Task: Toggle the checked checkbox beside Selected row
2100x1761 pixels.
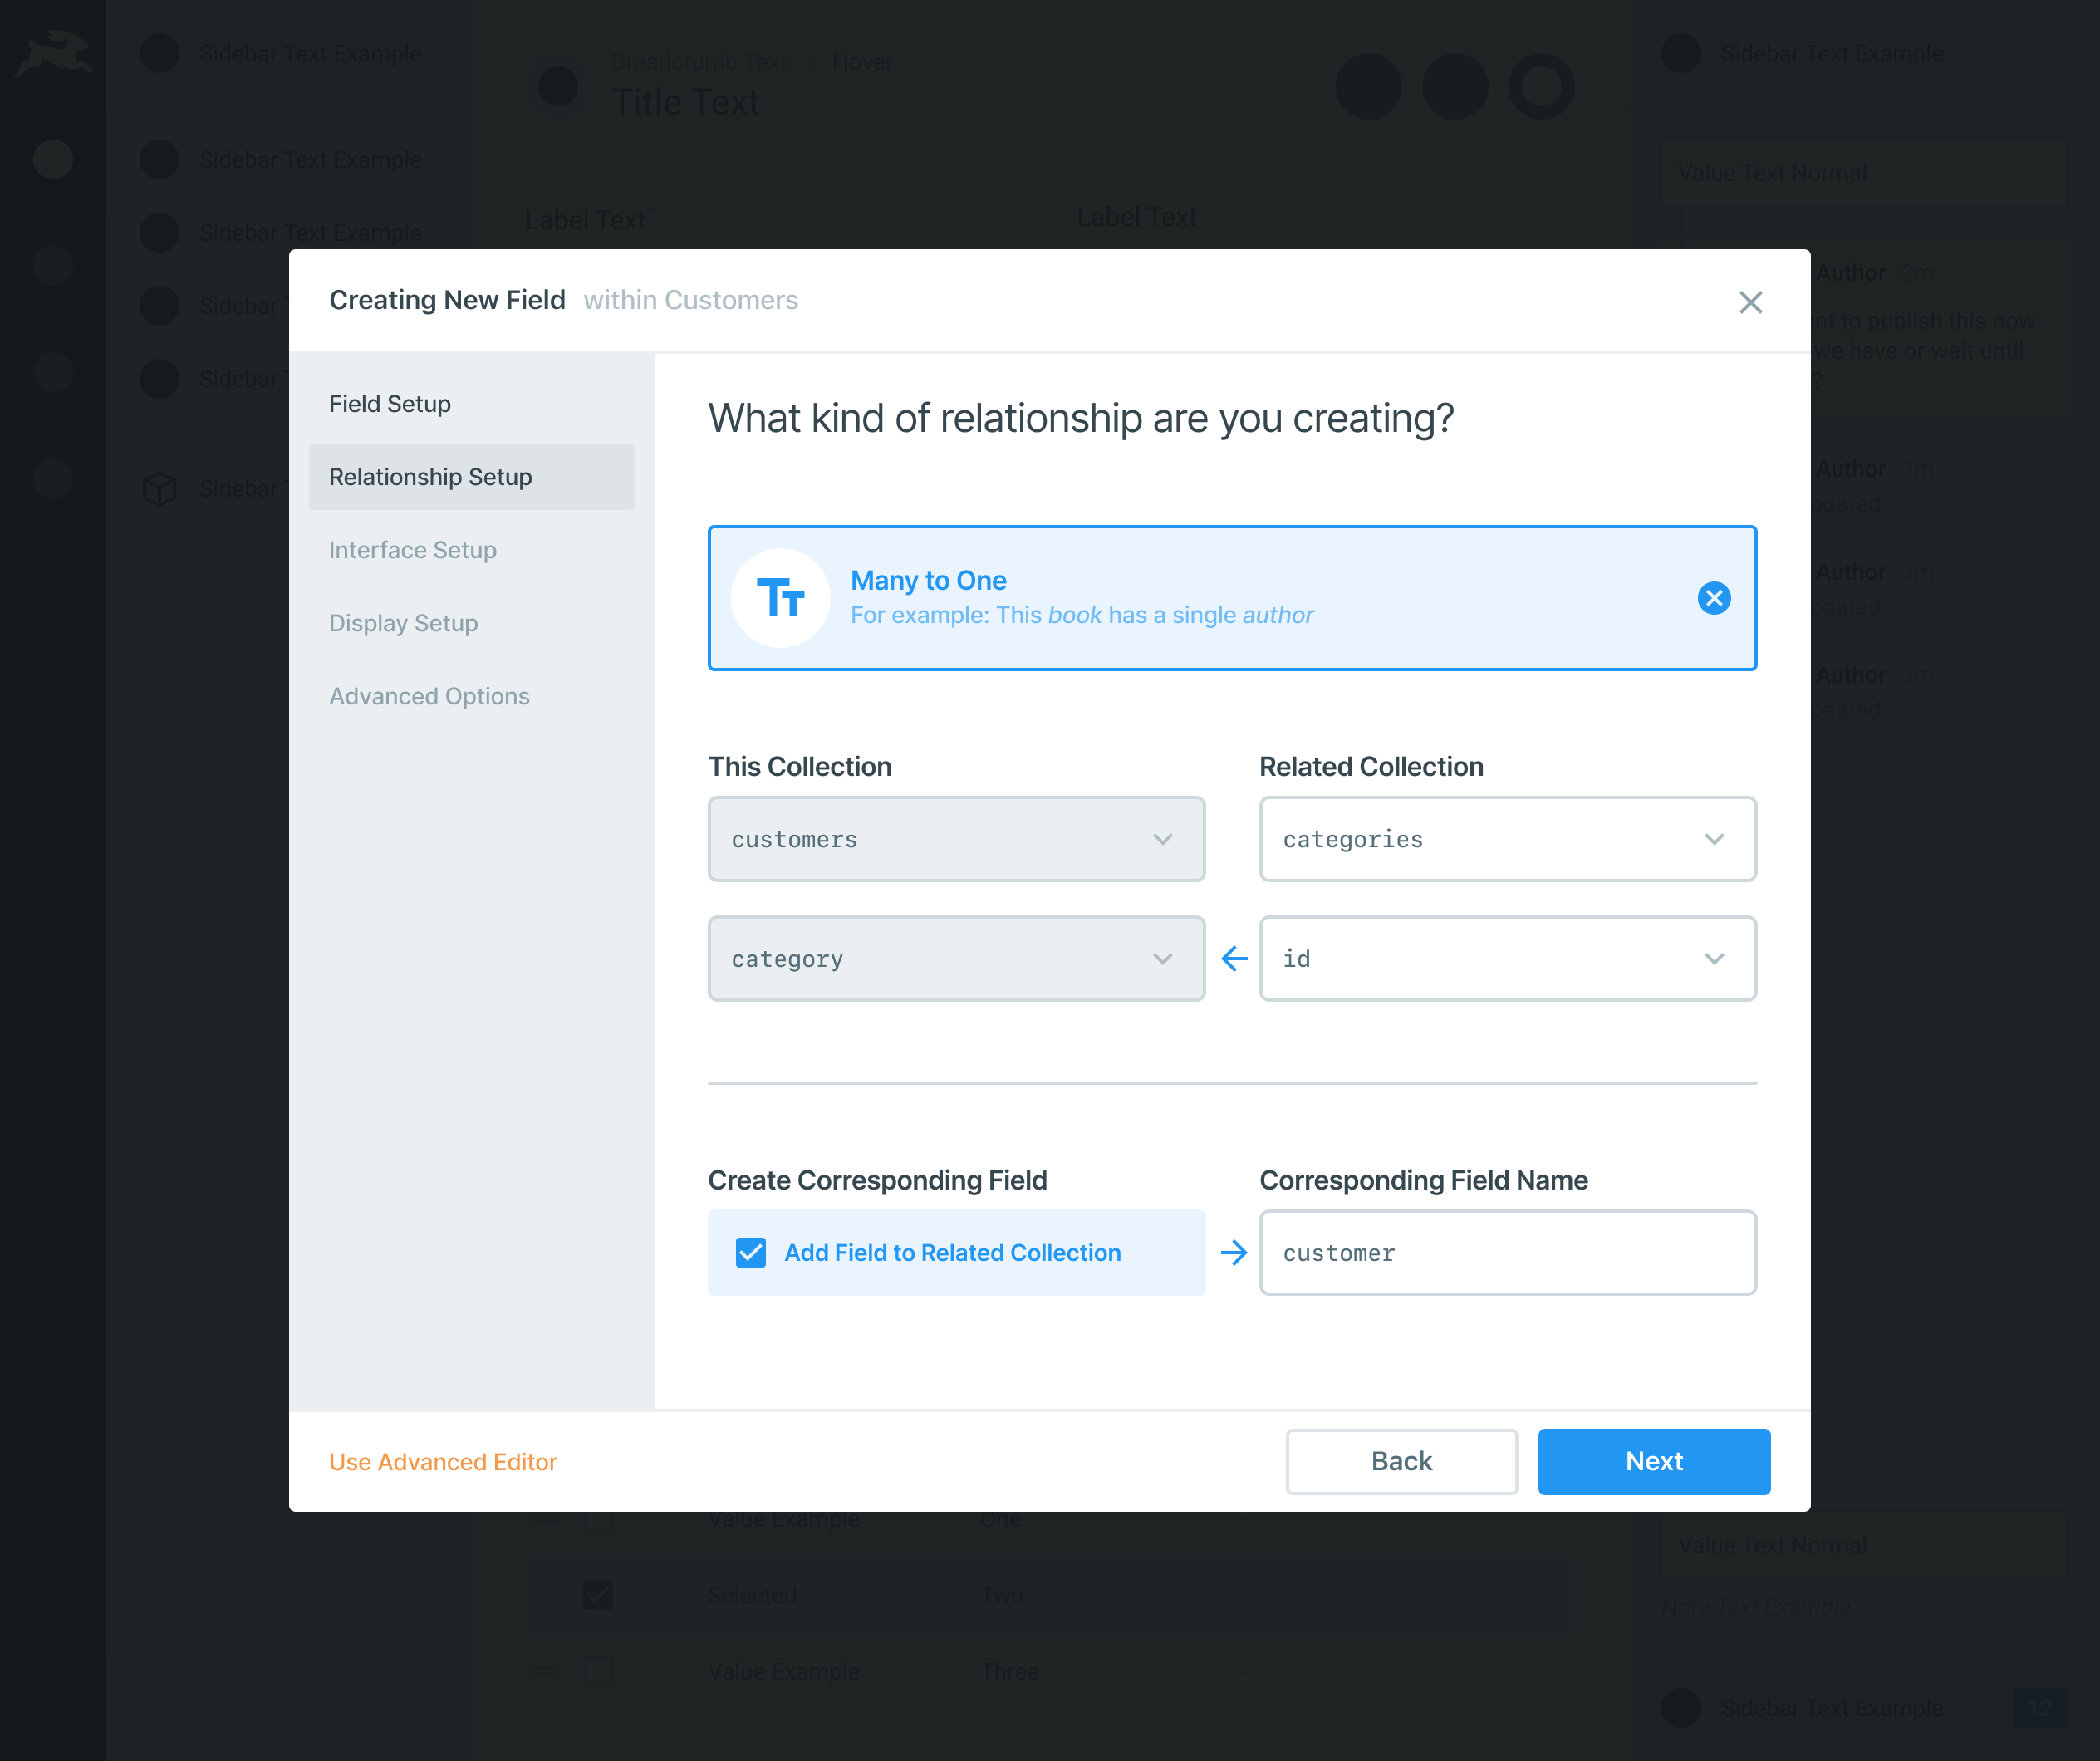Action: pos(598,1595)
